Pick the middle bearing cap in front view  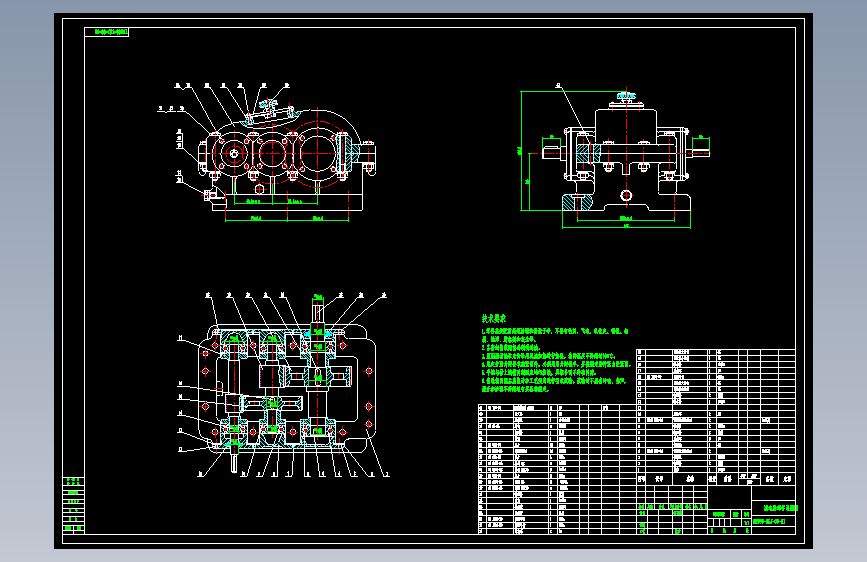point(271,152)
